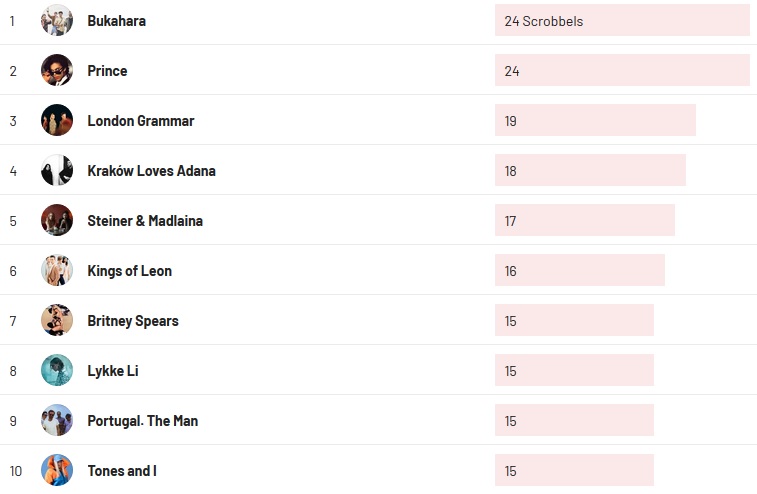757x494 pixels.
Task: Select the Kraków Loves Adana avatar
Action: click(x=57, y=170)
